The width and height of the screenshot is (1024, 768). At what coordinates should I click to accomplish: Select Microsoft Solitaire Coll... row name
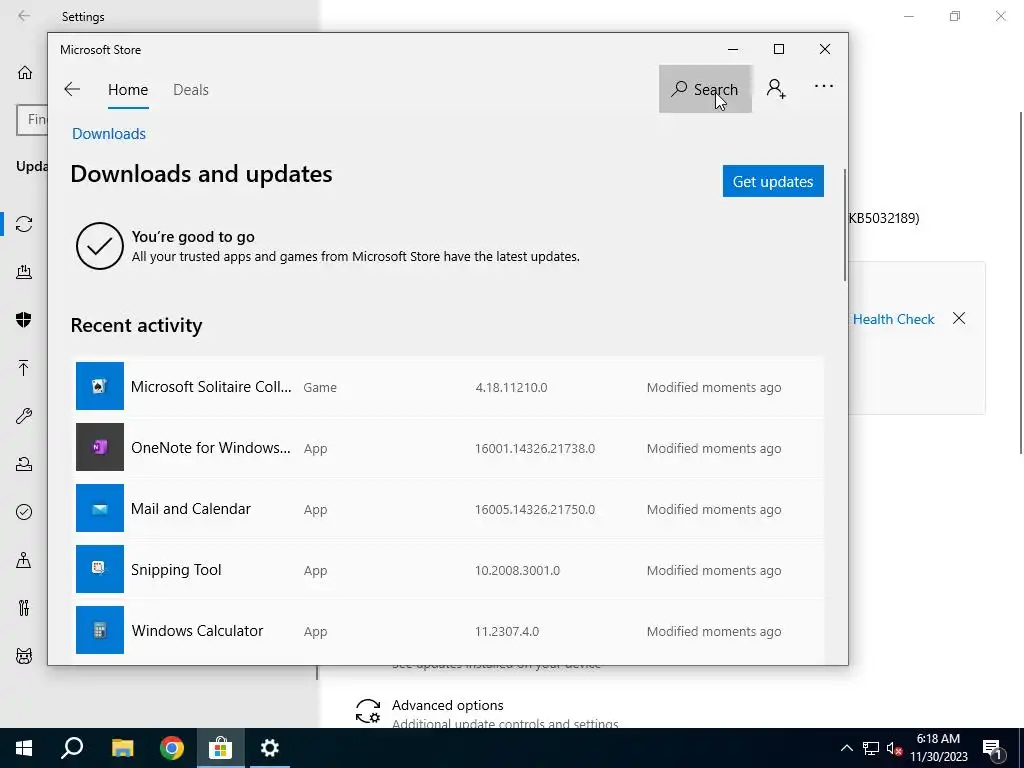211,387
